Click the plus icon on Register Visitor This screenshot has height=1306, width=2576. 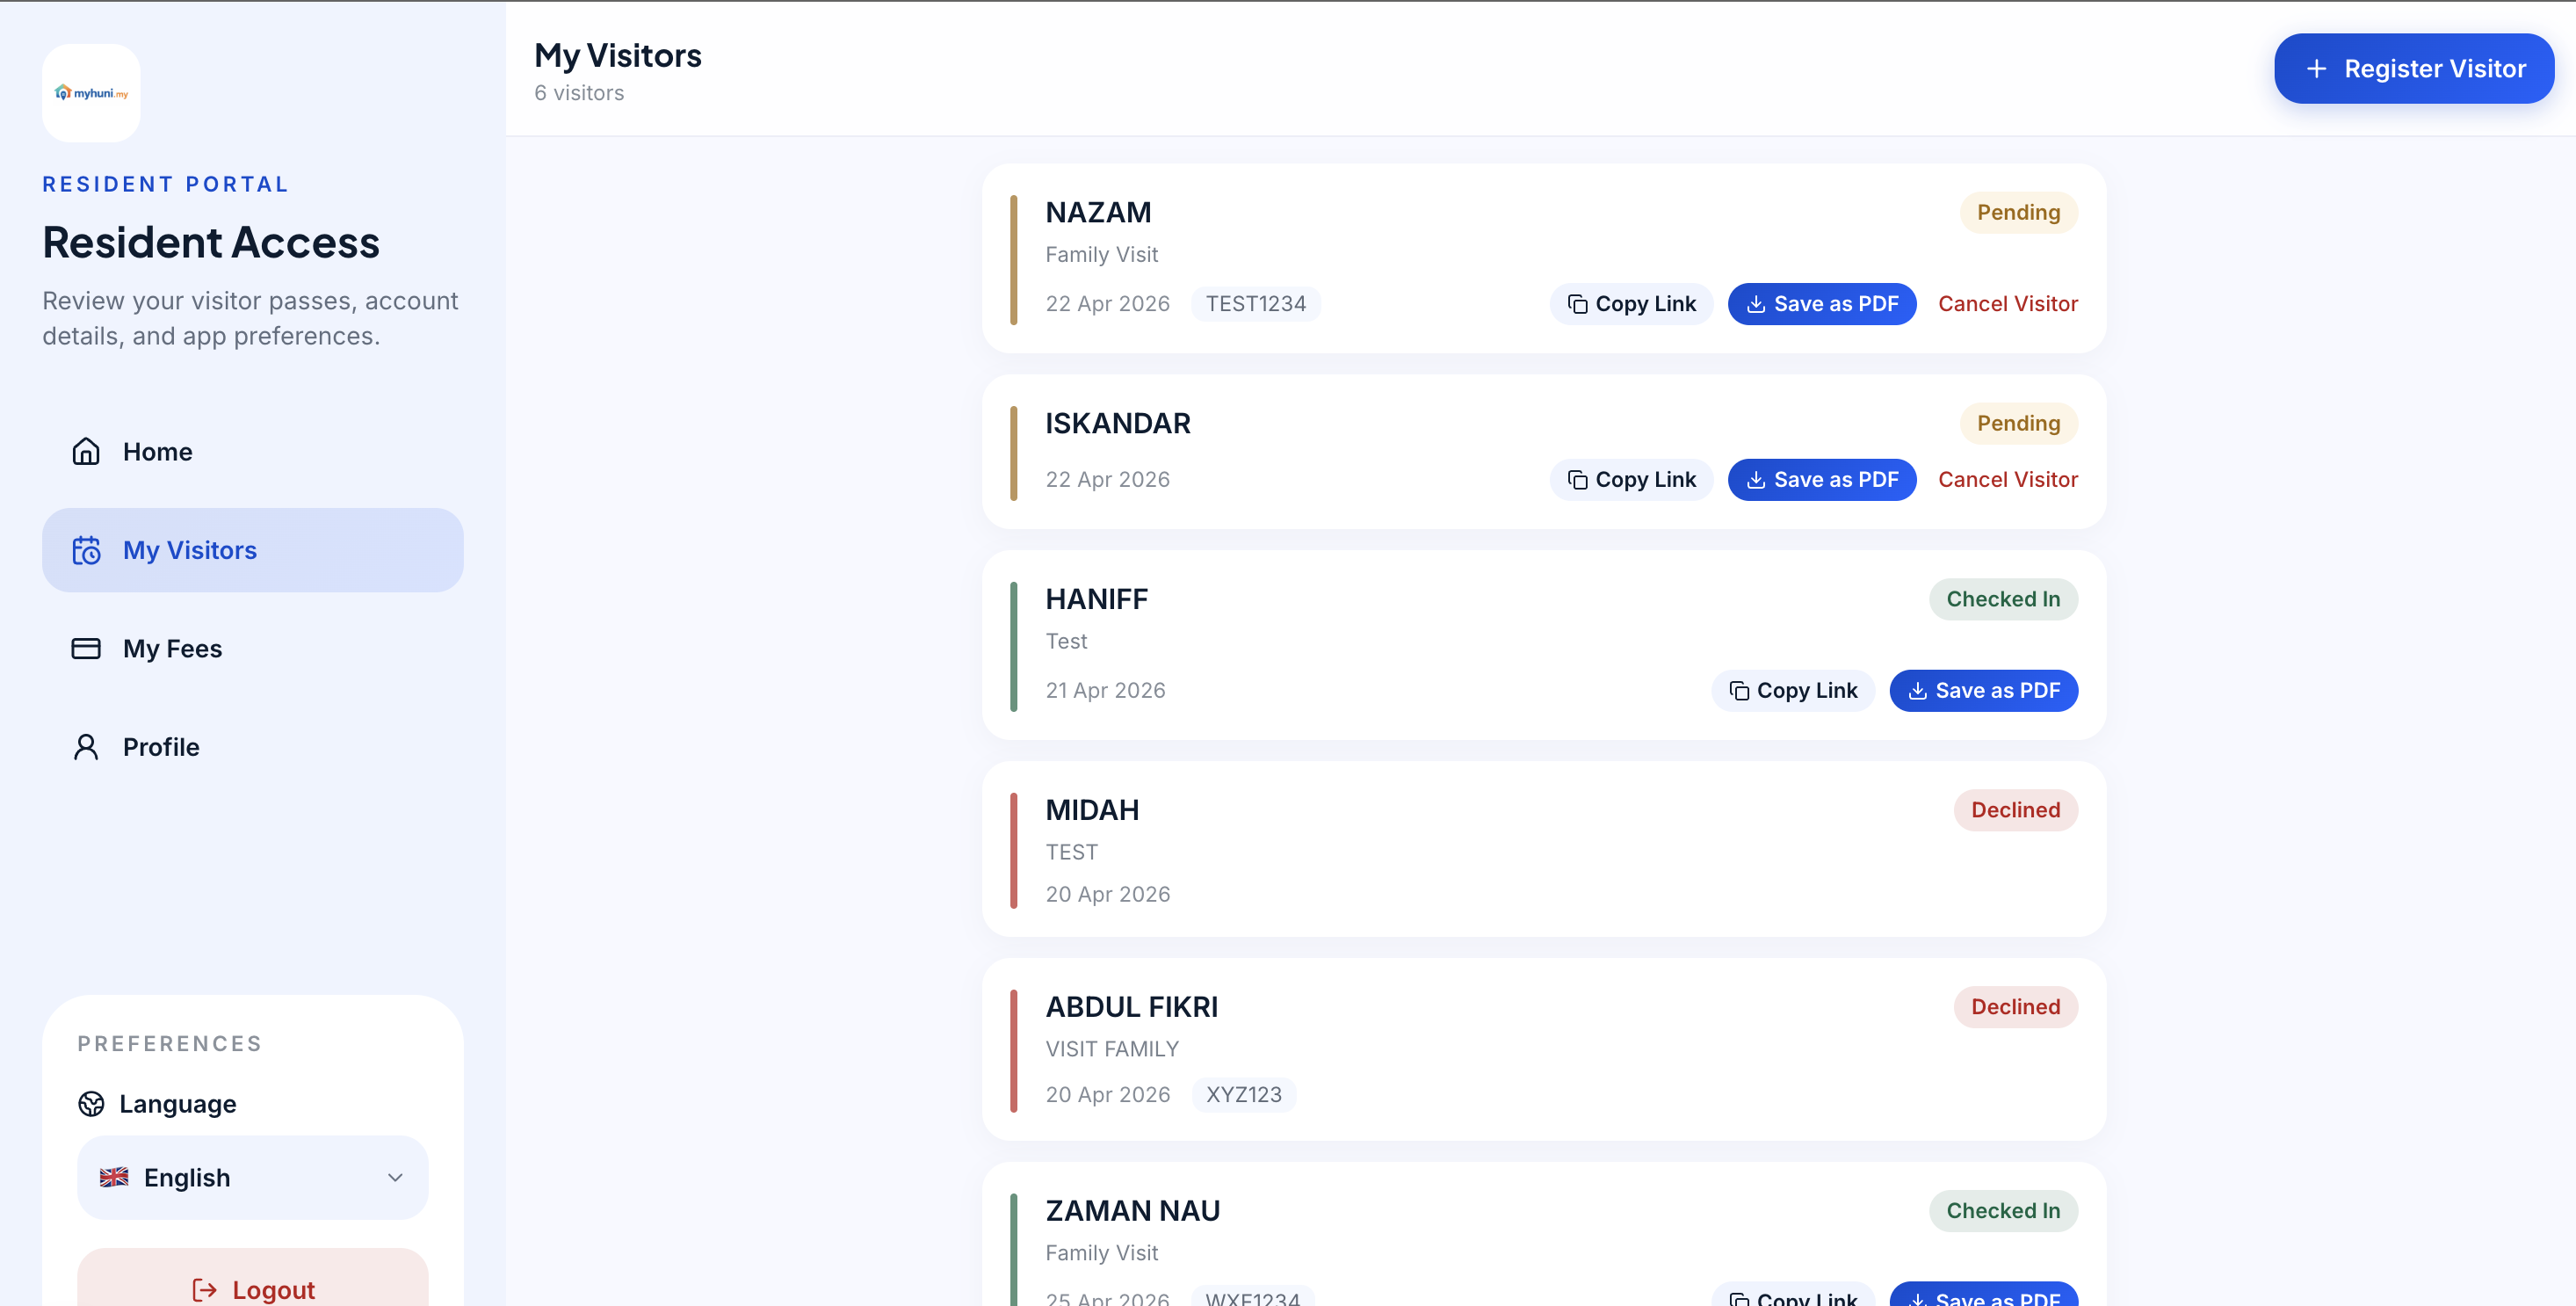(2316, 69)
